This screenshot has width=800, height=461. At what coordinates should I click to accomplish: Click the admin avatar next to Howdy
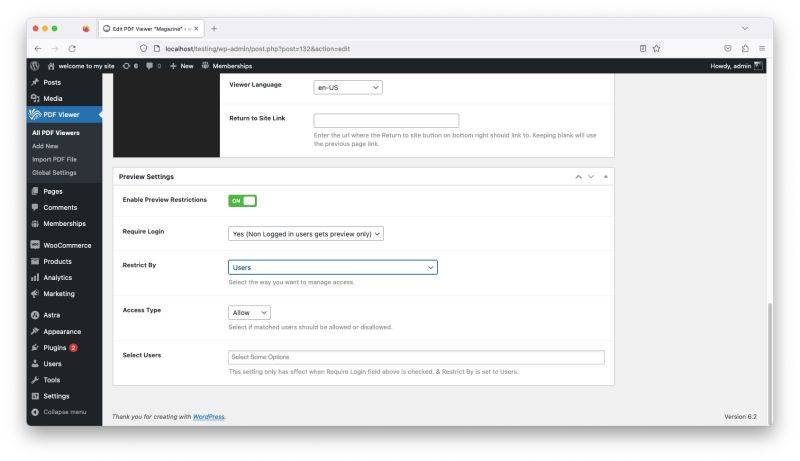[x=758, y=66]
